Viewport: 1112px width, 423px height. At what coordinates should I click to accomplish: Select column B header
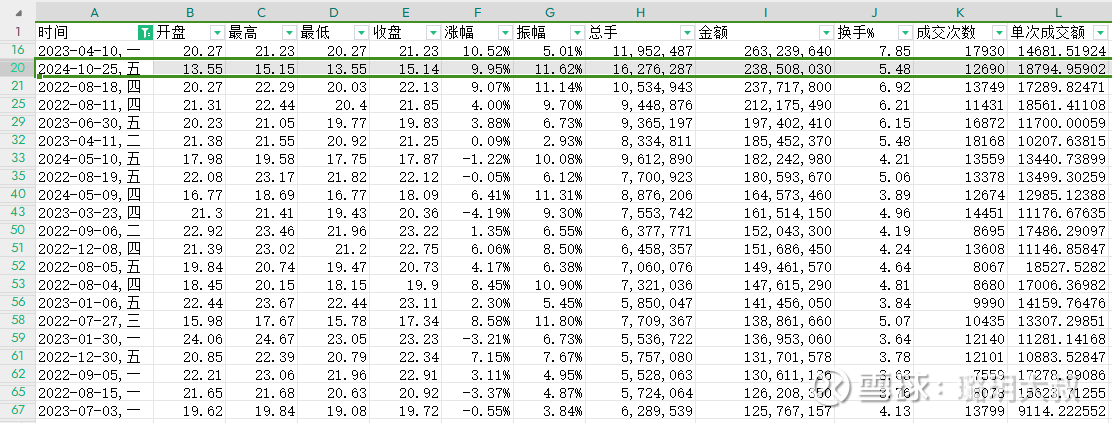click(189, 12)
